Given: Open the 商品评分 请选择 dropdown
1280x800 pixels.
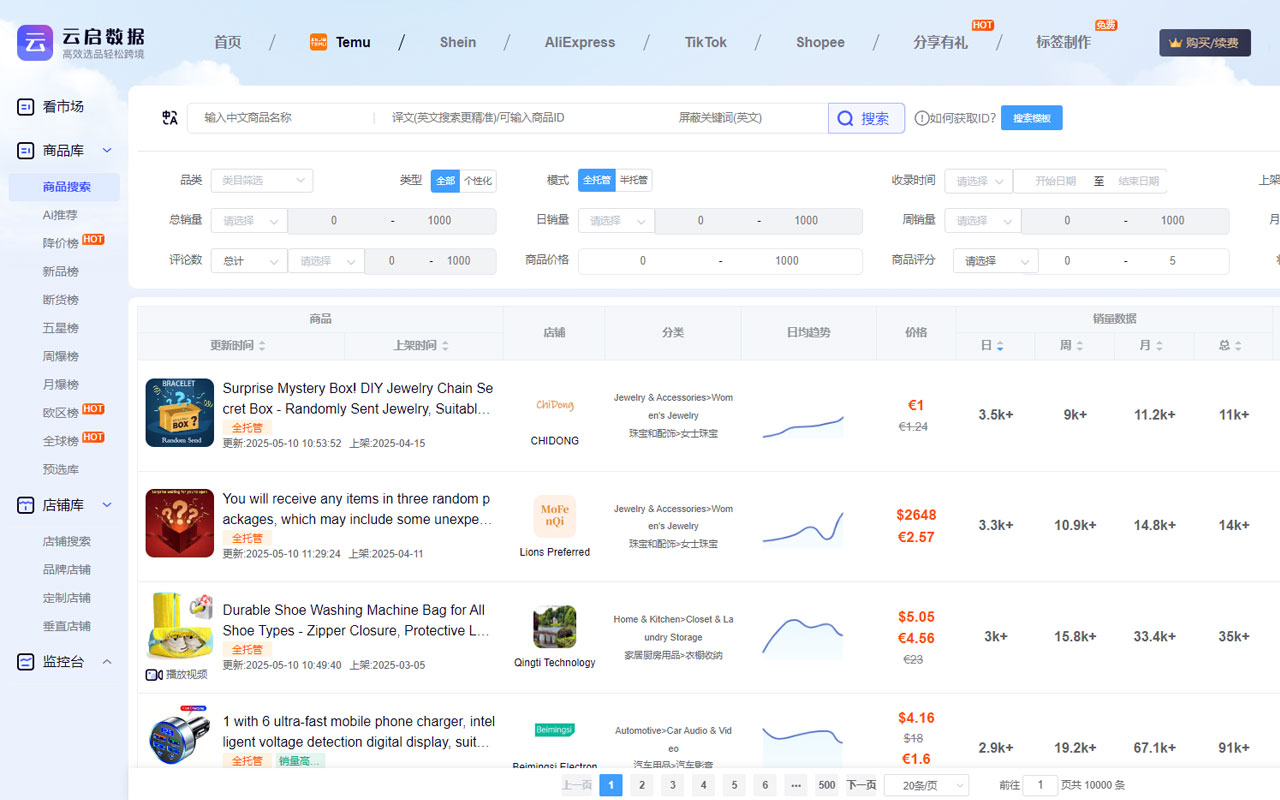Looking at the screenshot, I should [995, 261].
